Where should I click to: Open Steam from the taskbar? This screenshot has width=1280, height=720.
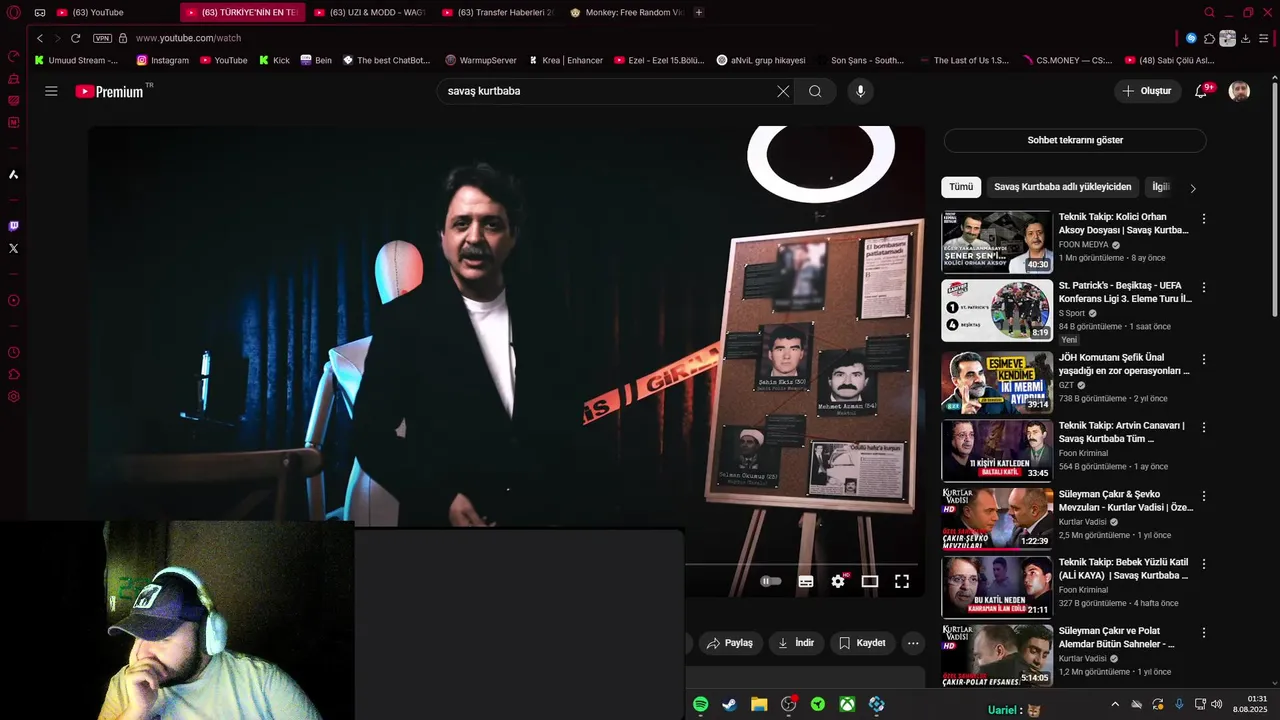click(x=730, y=705)
